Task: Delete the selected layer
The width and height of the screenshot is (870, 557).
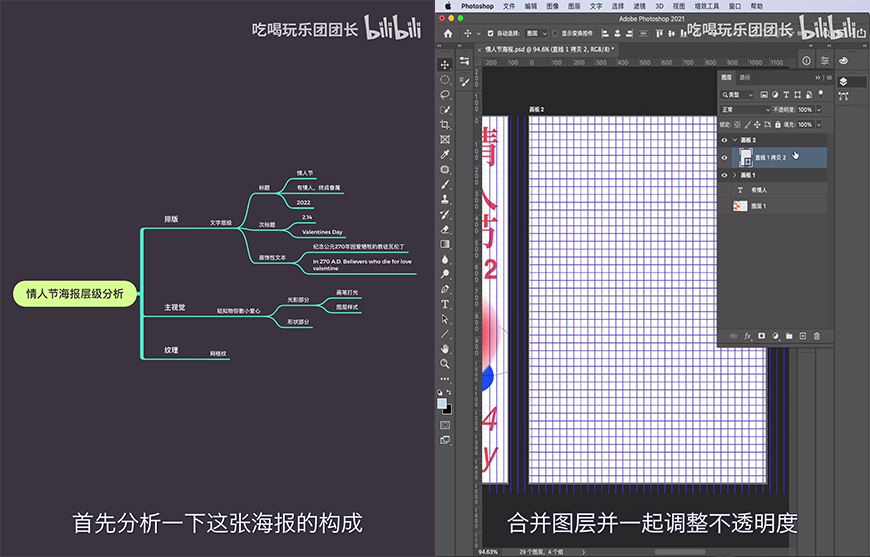Action: (x=817, y=336)
